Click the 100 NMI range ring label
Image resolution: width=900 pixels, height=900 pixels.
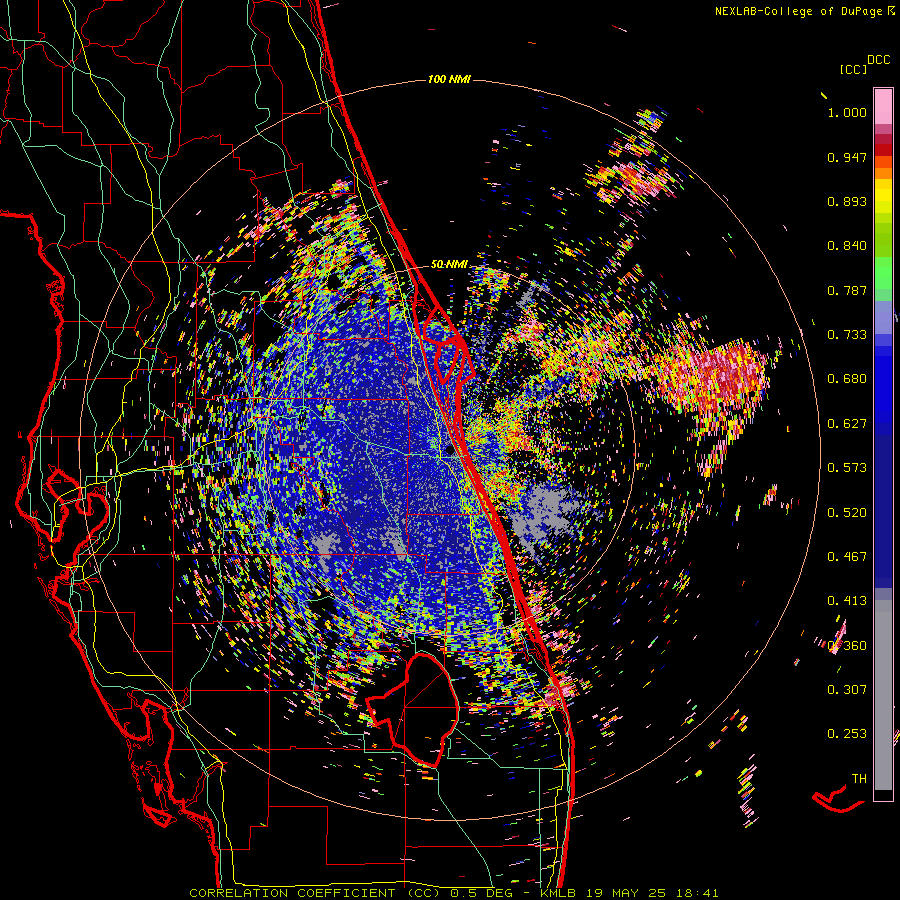click(x=449, y=79)
